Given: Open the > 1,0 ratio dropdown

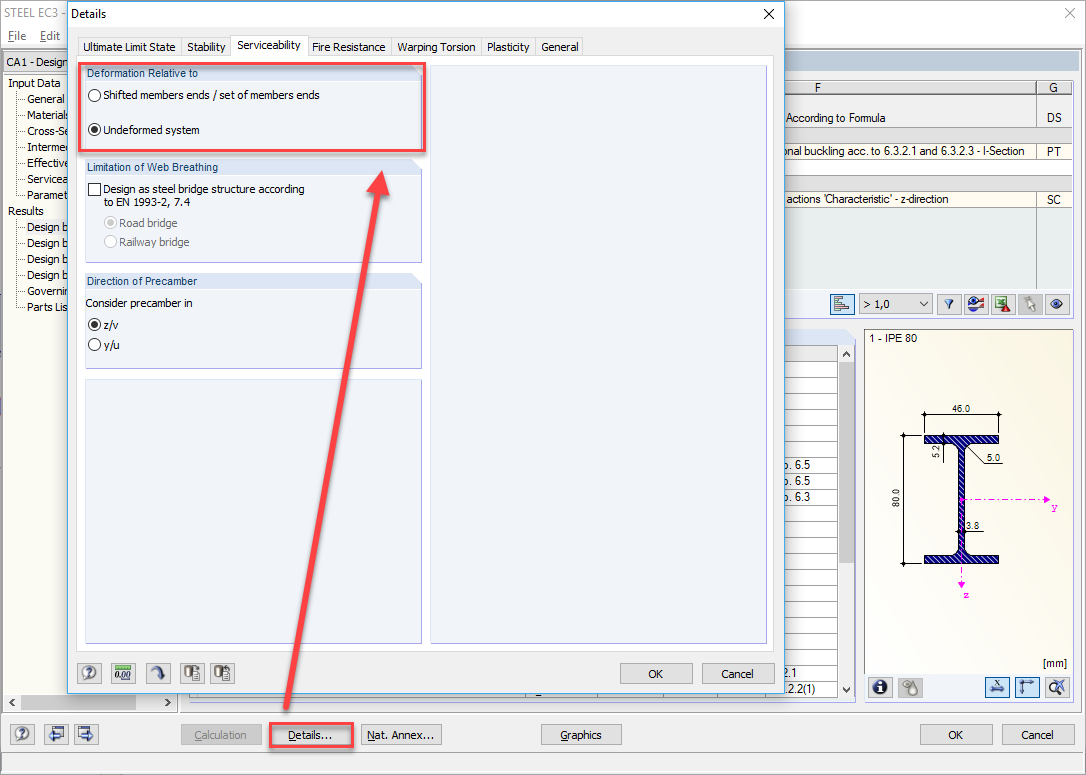Looking at the screenshot, I should click(896, 304).
